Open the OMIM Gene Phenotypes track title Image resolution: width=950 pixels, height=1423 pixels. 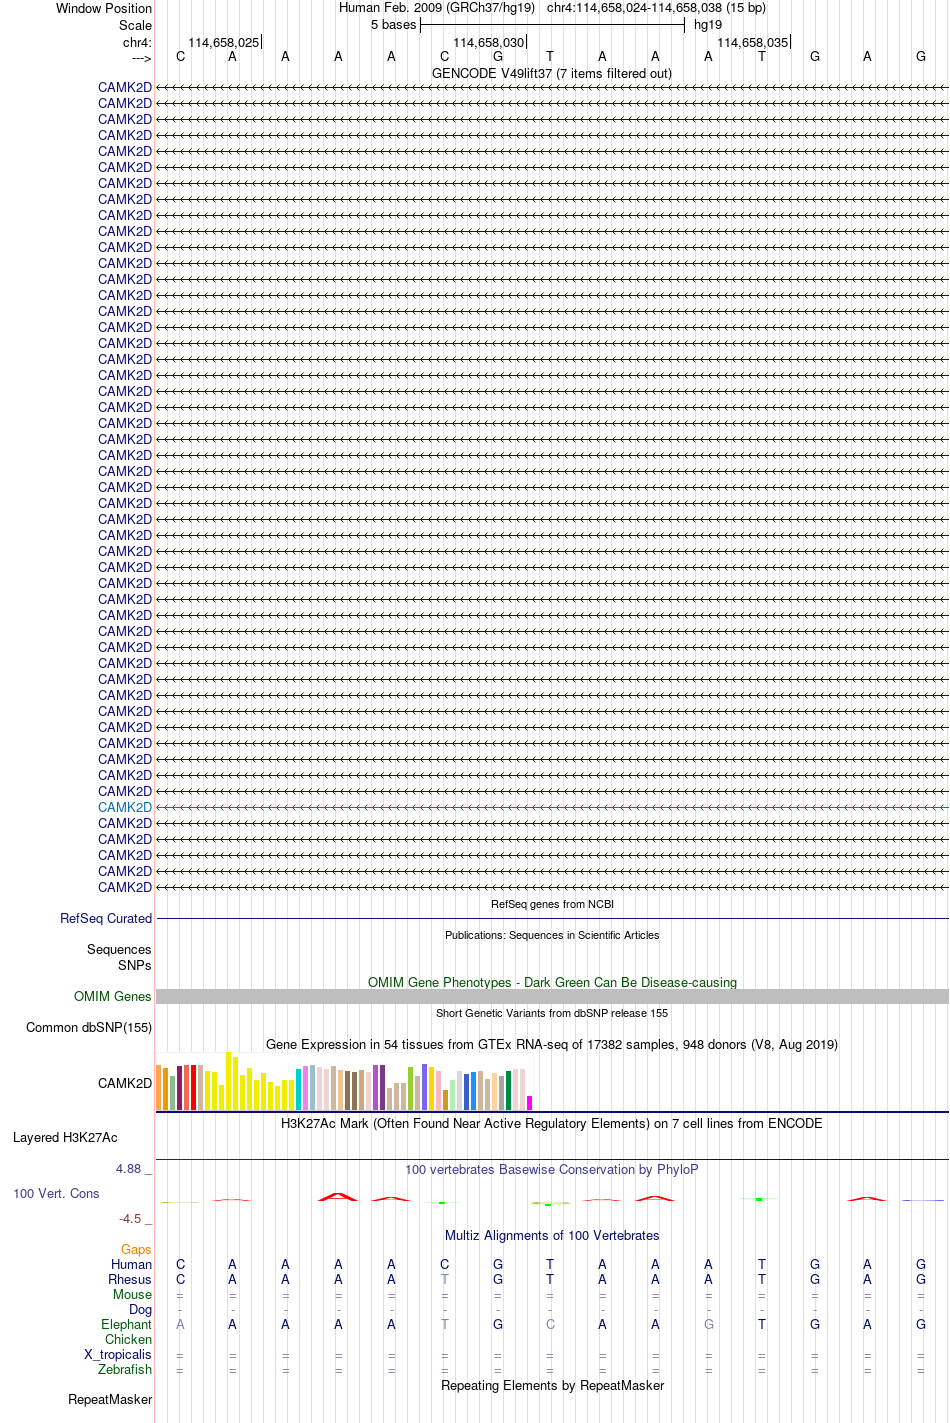pos(552,982)
